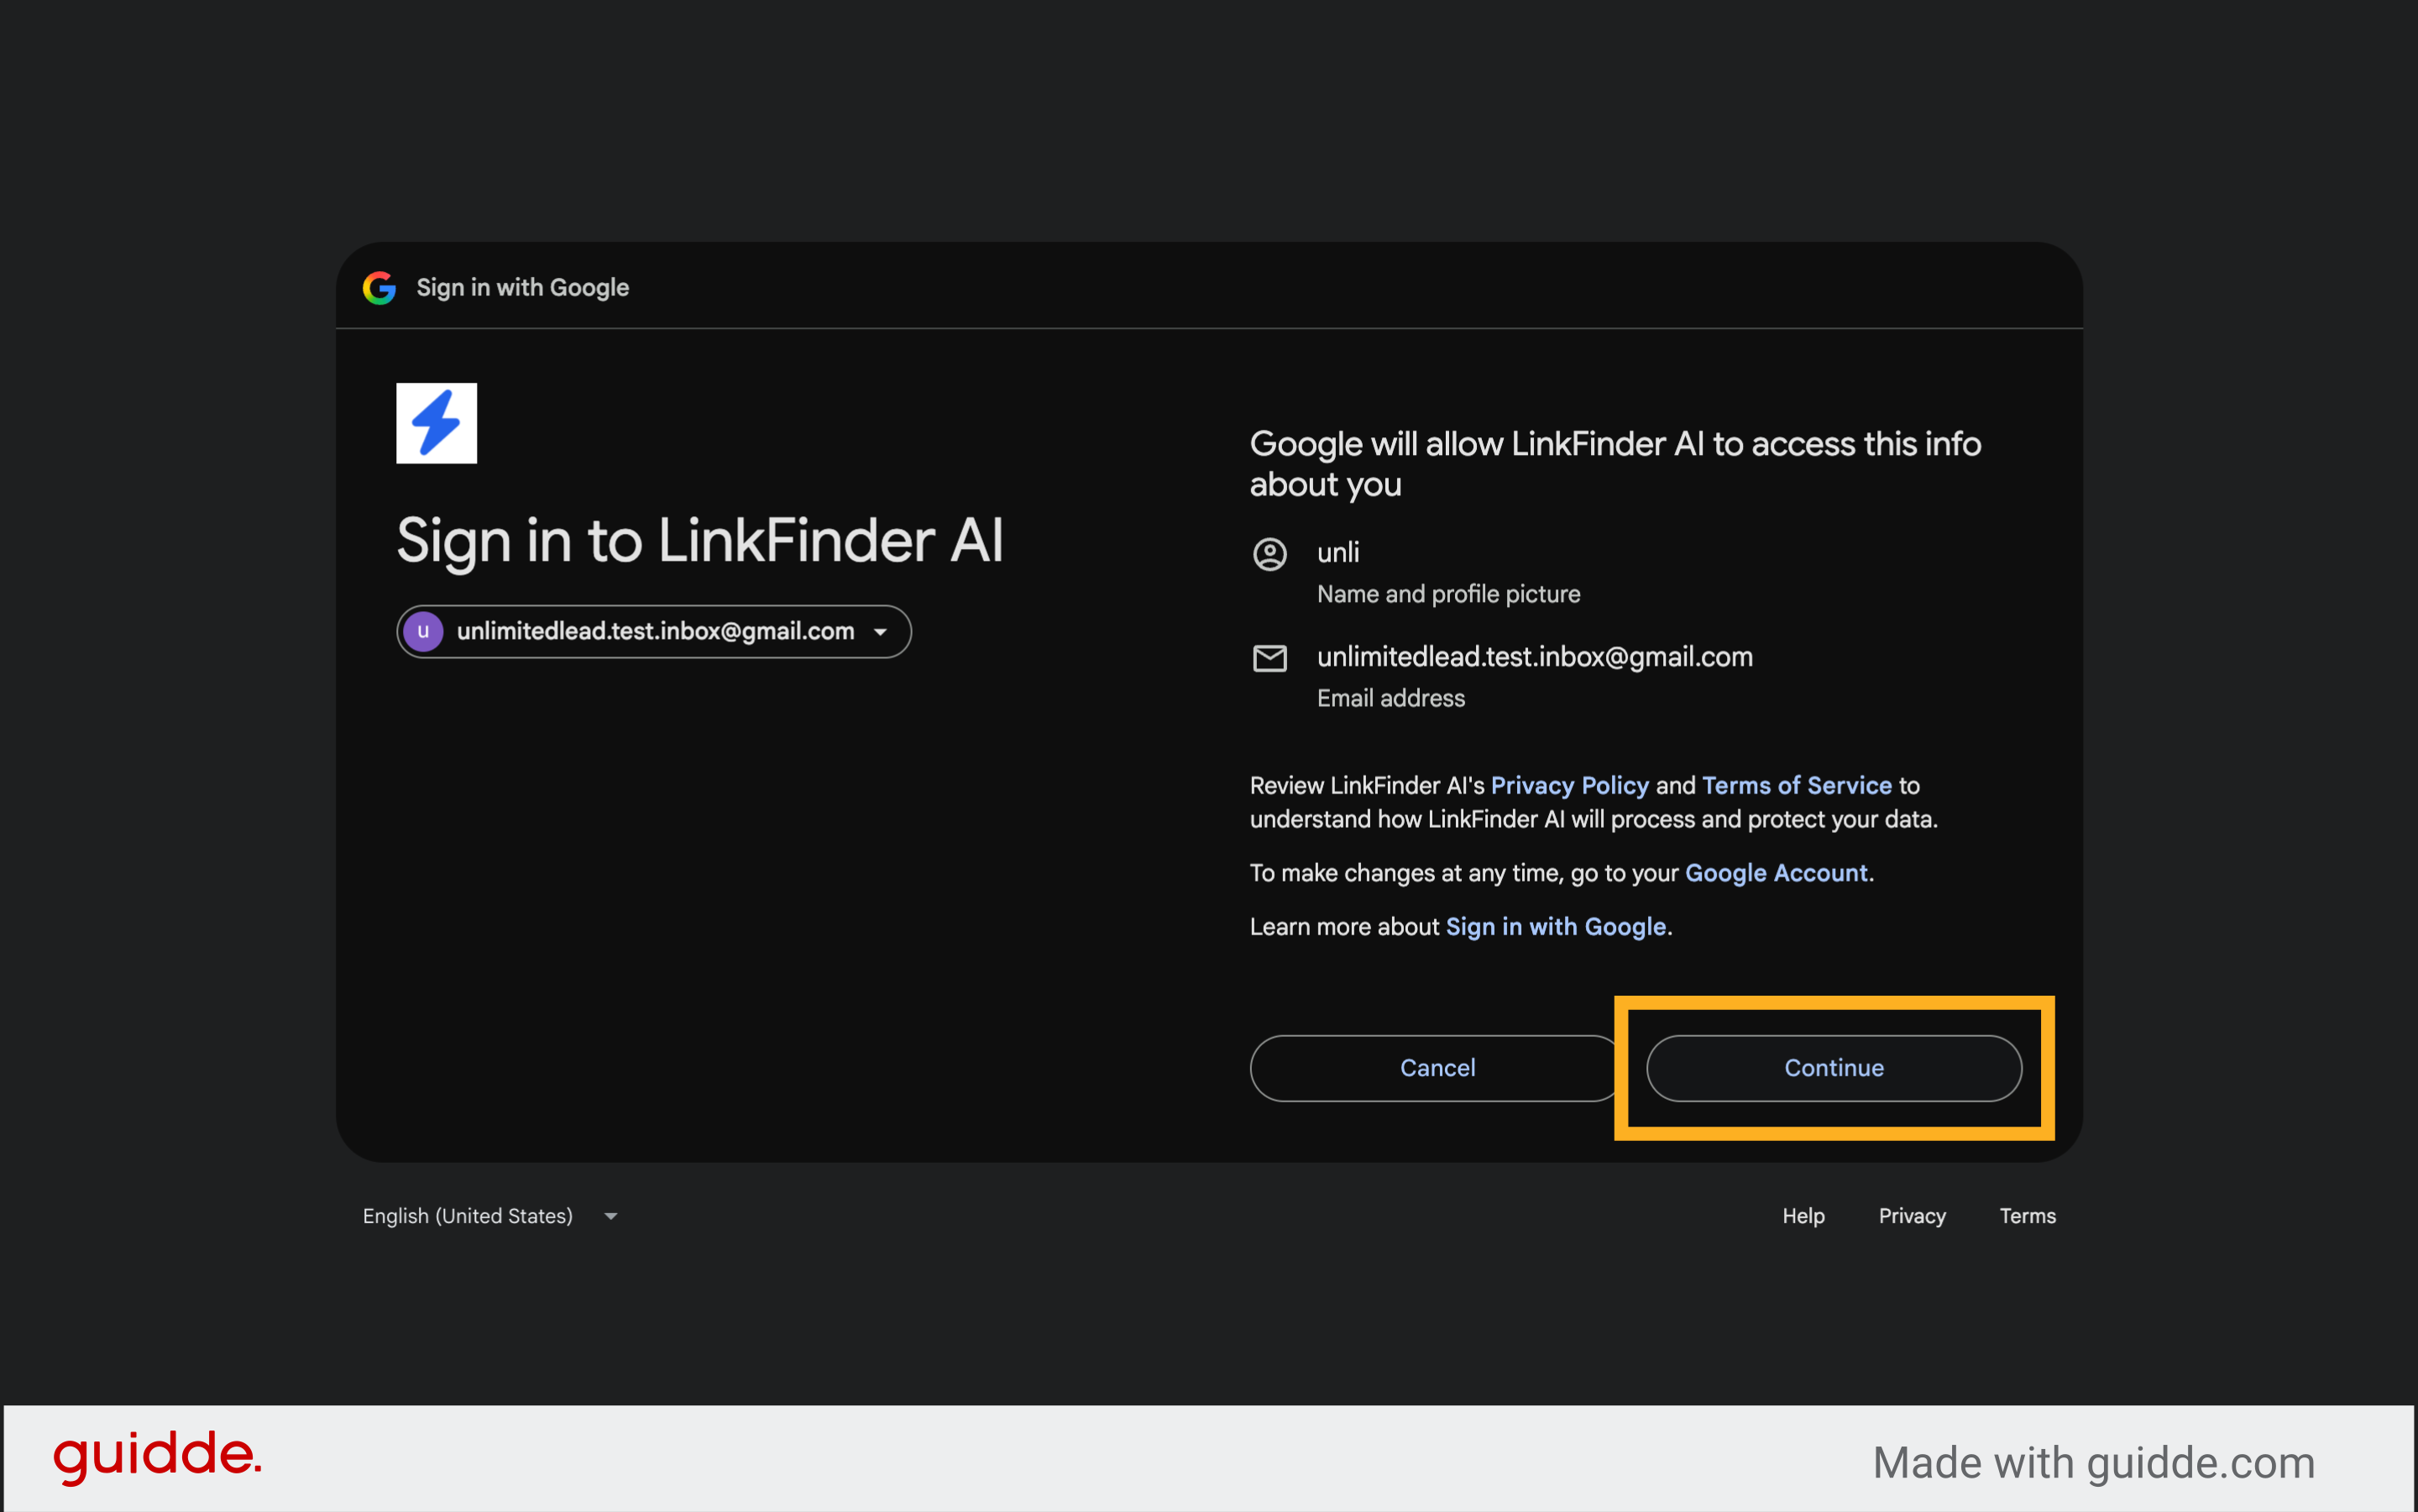
Task: Click the 'Sign in to LinkFinder AI' heading
Action: pyautogui.click(x=700, y=541)
